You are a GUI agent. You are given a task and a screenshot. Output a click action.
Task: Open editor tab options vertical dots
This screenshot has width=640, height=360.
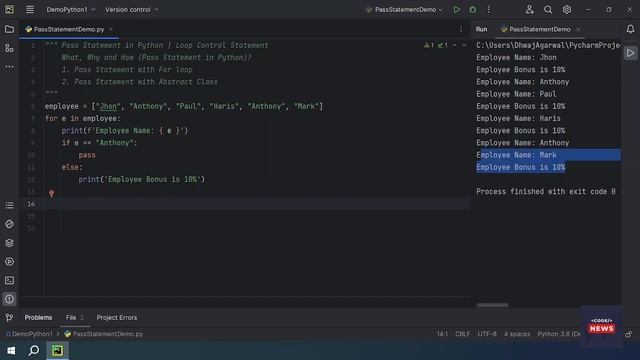click(x=461, y=29)
